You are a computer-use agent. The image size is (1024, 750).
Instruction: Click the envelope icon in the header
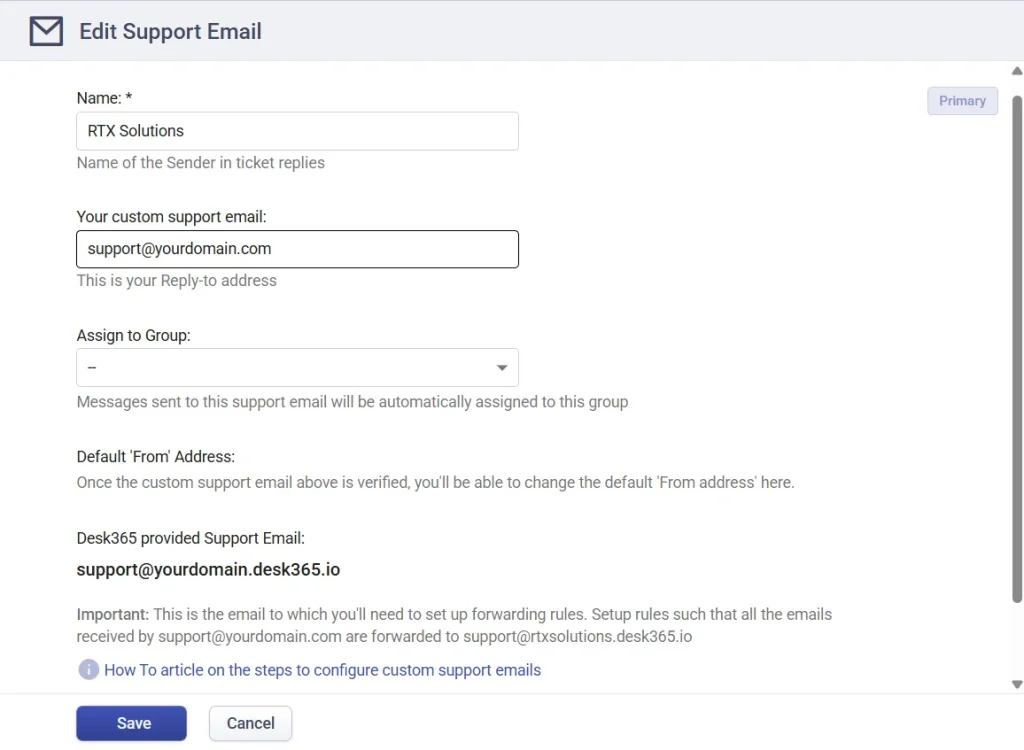(x=45, y=31)
